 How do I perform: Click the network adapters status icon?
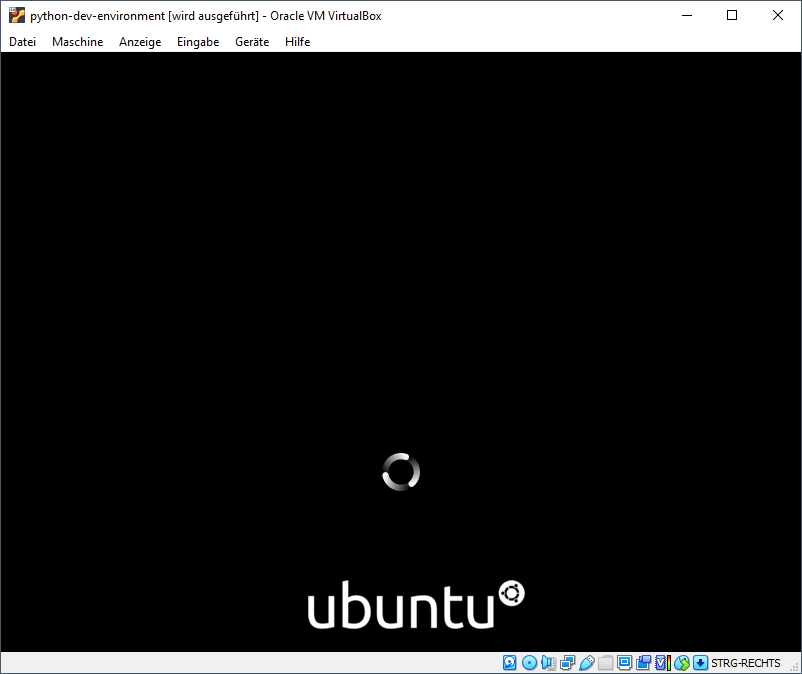pos(565,662)
